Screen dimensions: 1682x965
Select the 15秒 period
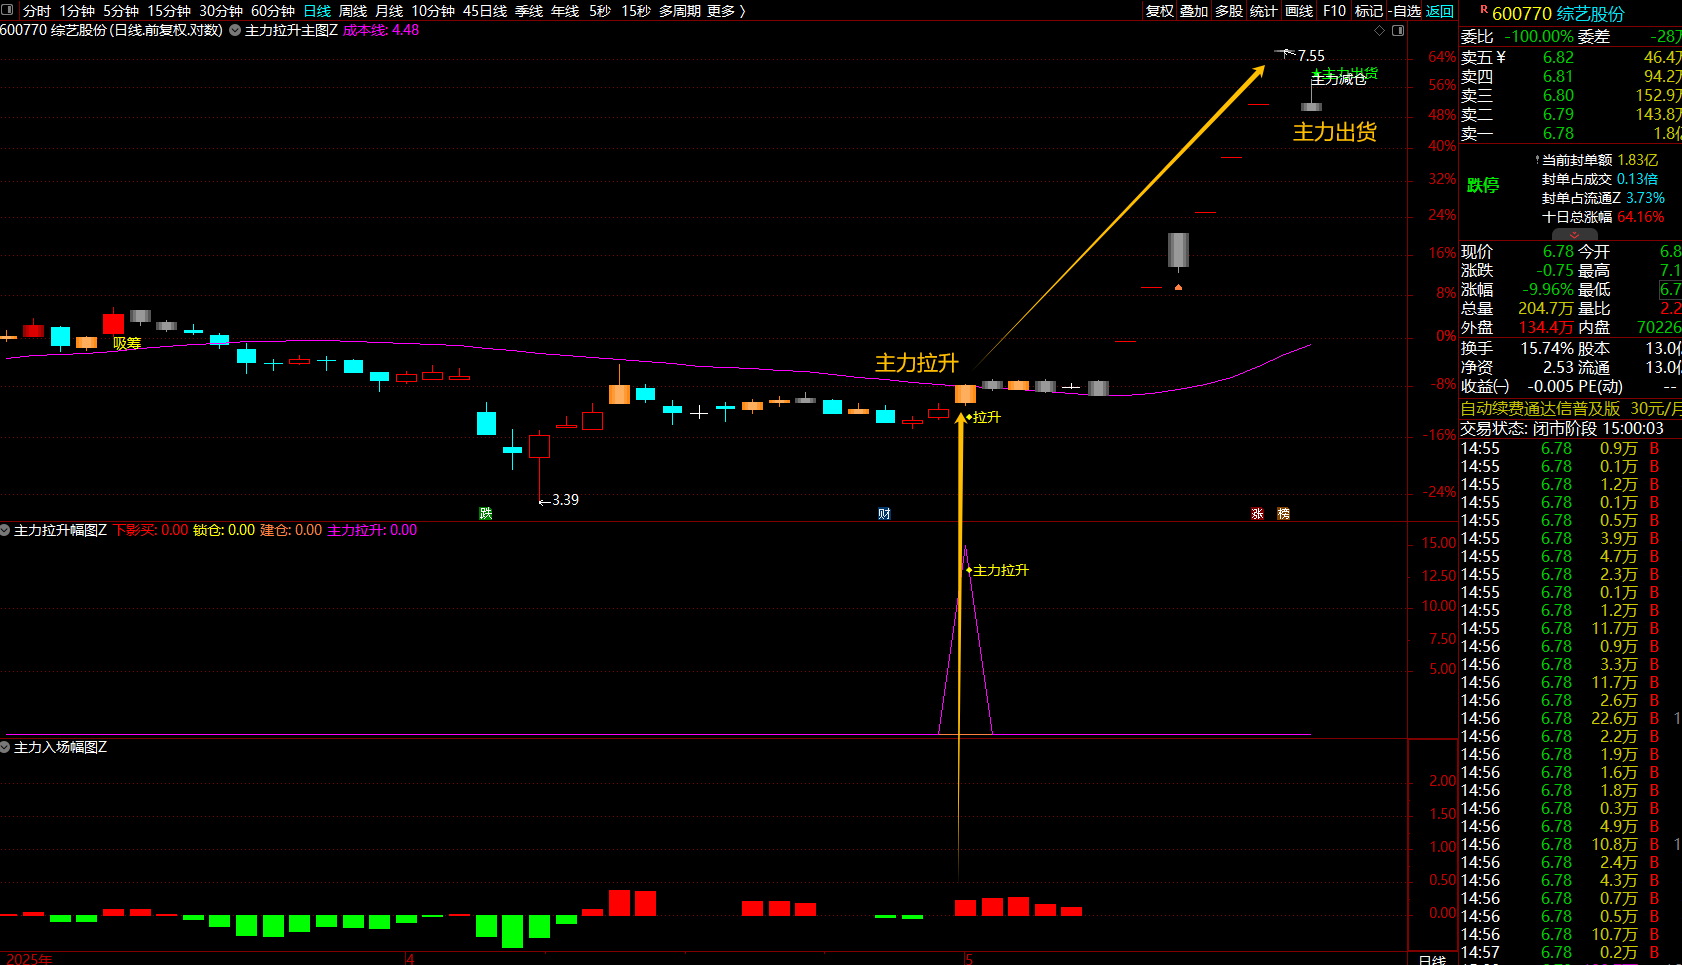636,11
